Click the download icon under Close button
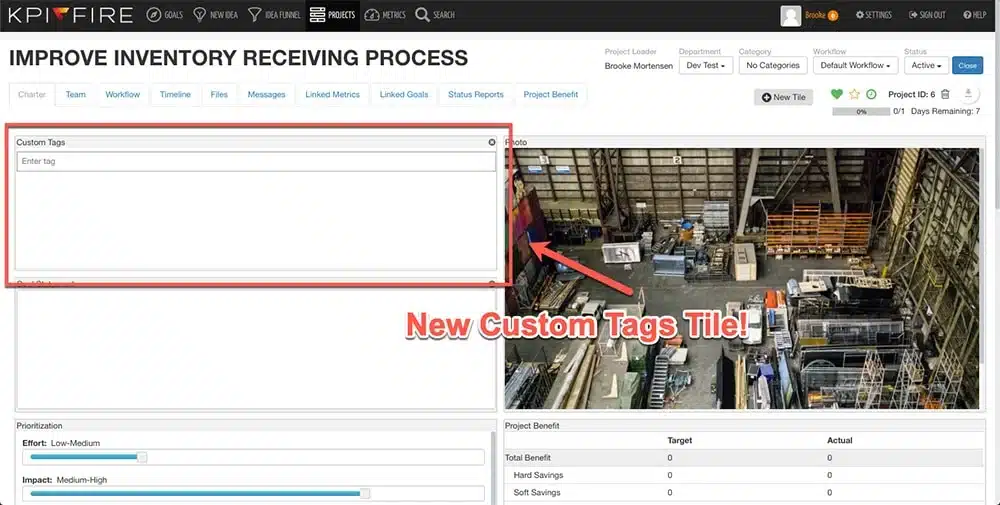The width and height of the screenshot is (1000, 505). 968,94
